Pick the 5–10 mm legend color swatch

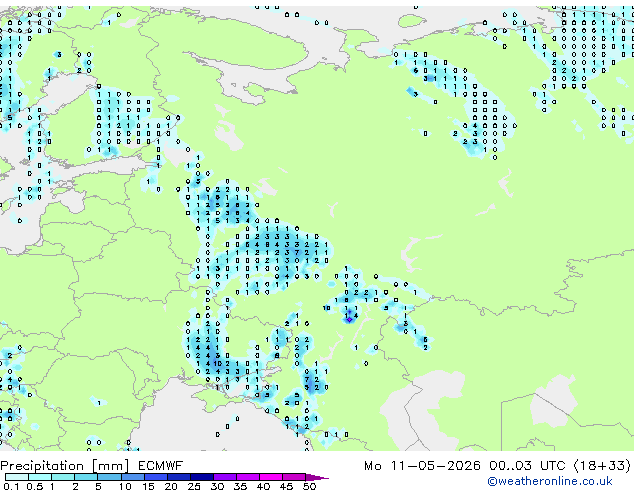[109, 477]
